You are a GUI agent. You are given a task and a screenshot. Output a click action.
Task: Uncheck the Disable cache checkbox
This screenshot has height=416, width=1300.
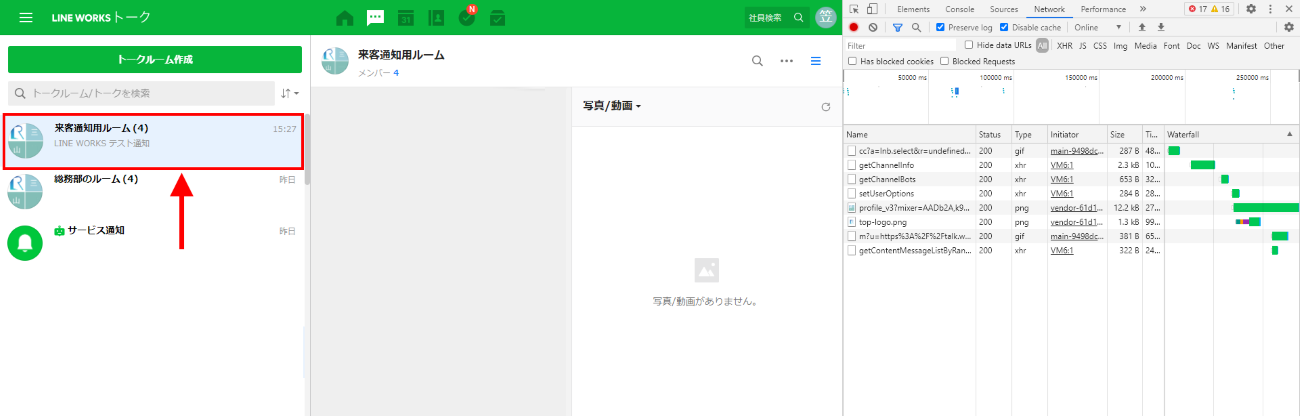[x=1004, y=28]
